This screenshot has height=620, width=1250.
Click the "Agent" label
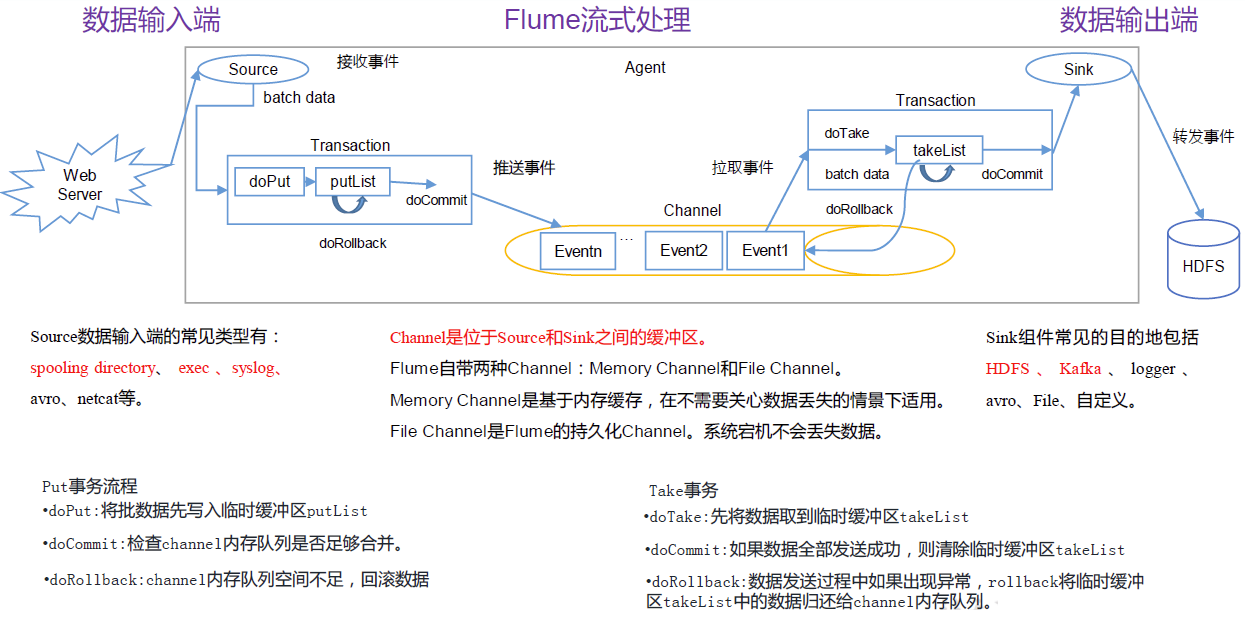click(645, 67)
